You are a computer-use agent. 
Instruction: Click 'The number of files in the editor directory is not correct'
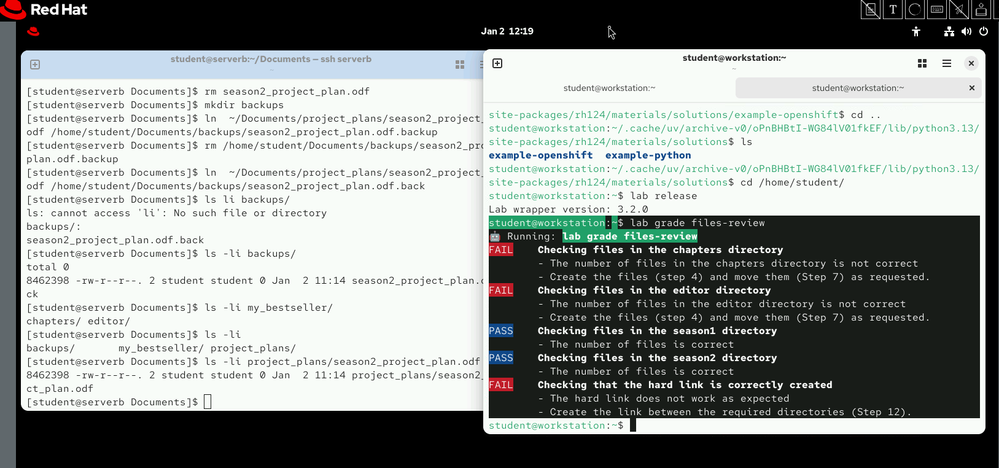[728, 304]
